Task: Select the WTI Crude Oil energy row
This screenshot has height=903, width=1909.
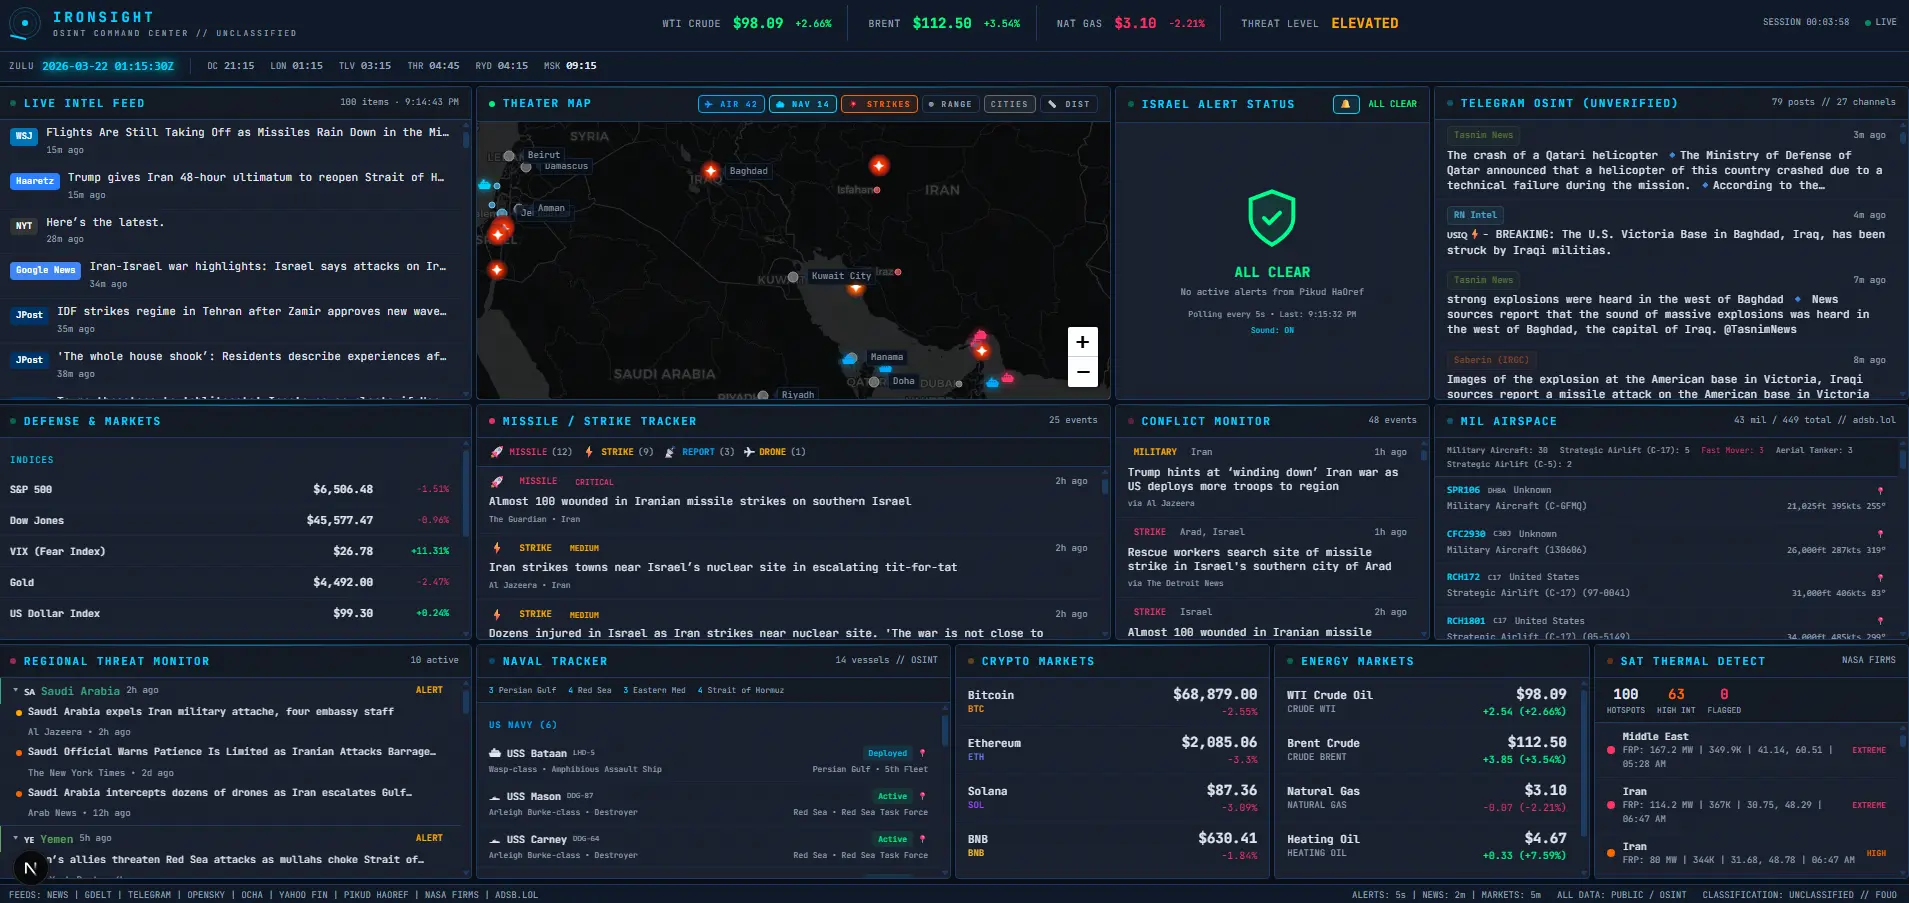Action: (1426, 702)
